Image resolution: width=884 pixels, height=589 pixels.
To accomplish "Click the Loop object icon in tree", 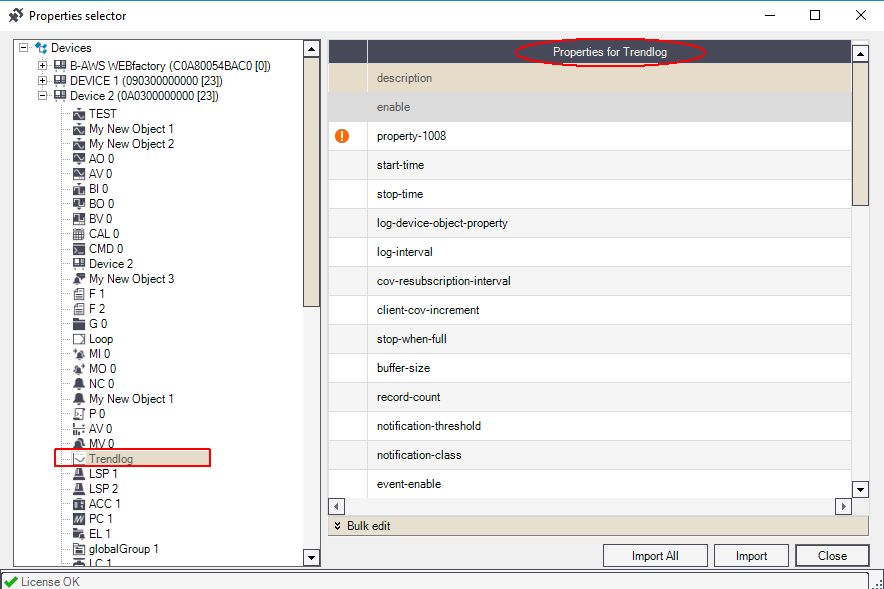I will pos(79,339).
